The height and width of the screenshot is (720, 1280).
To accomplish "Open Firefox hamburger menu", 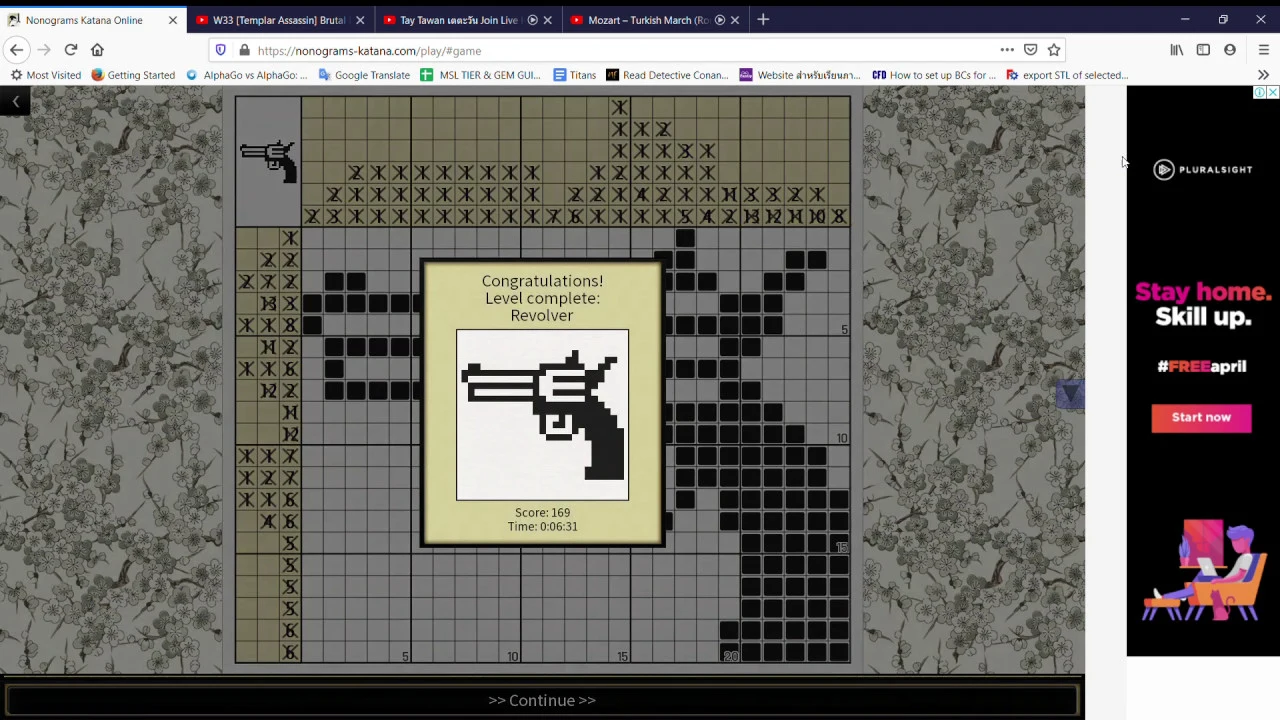I will 1264,50.
